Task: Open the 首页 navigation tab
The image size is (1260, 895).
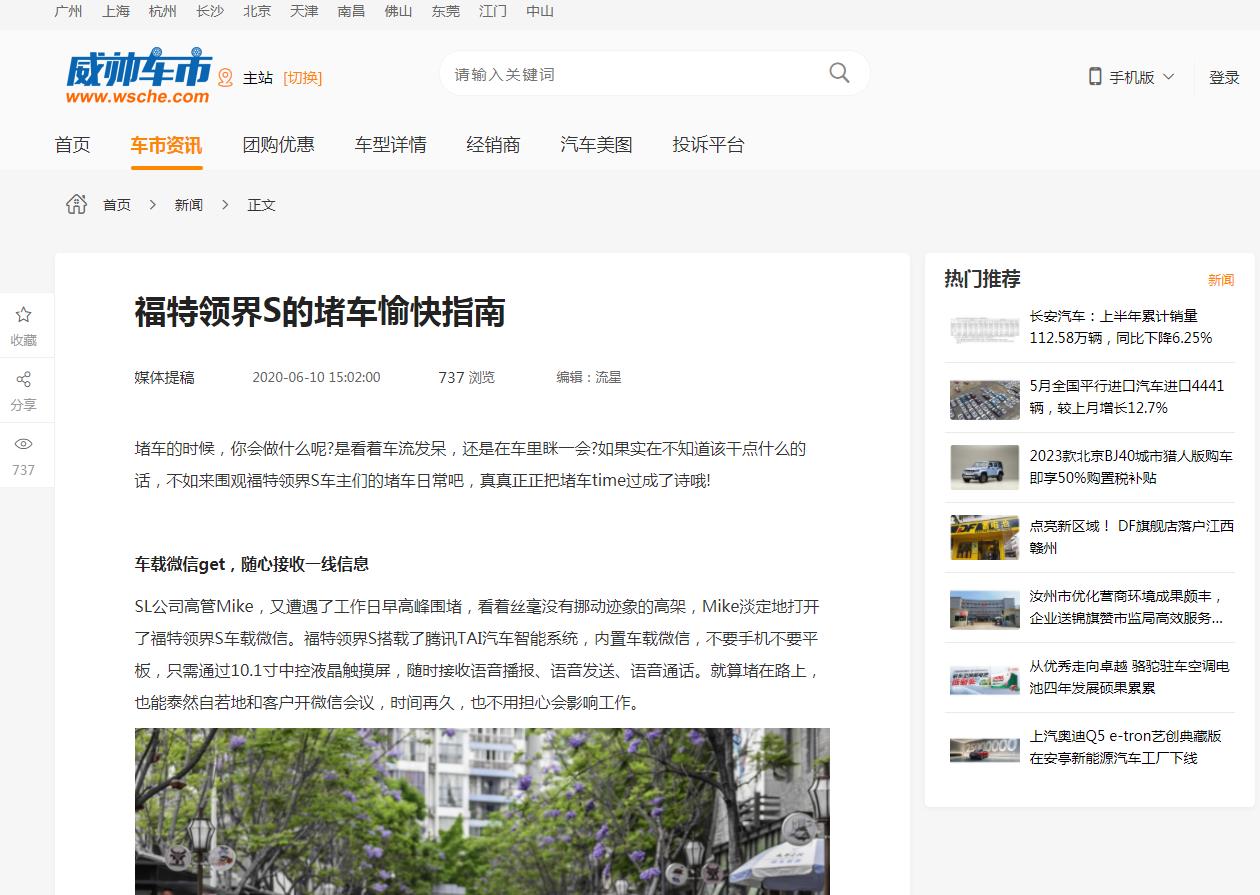Action: [x=72, y=145]
